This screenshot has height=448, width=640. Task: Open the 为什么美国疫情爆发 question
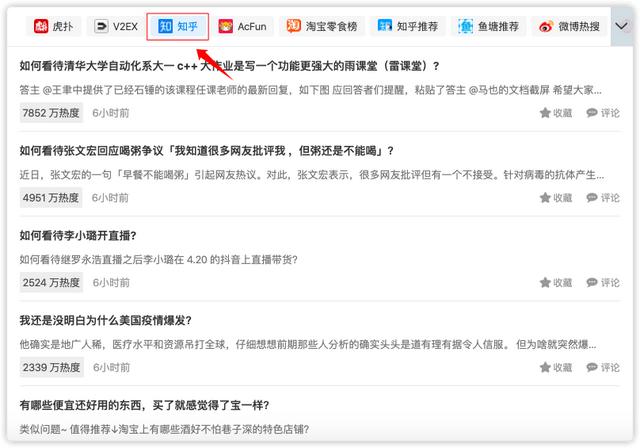[x=106, y=320]
